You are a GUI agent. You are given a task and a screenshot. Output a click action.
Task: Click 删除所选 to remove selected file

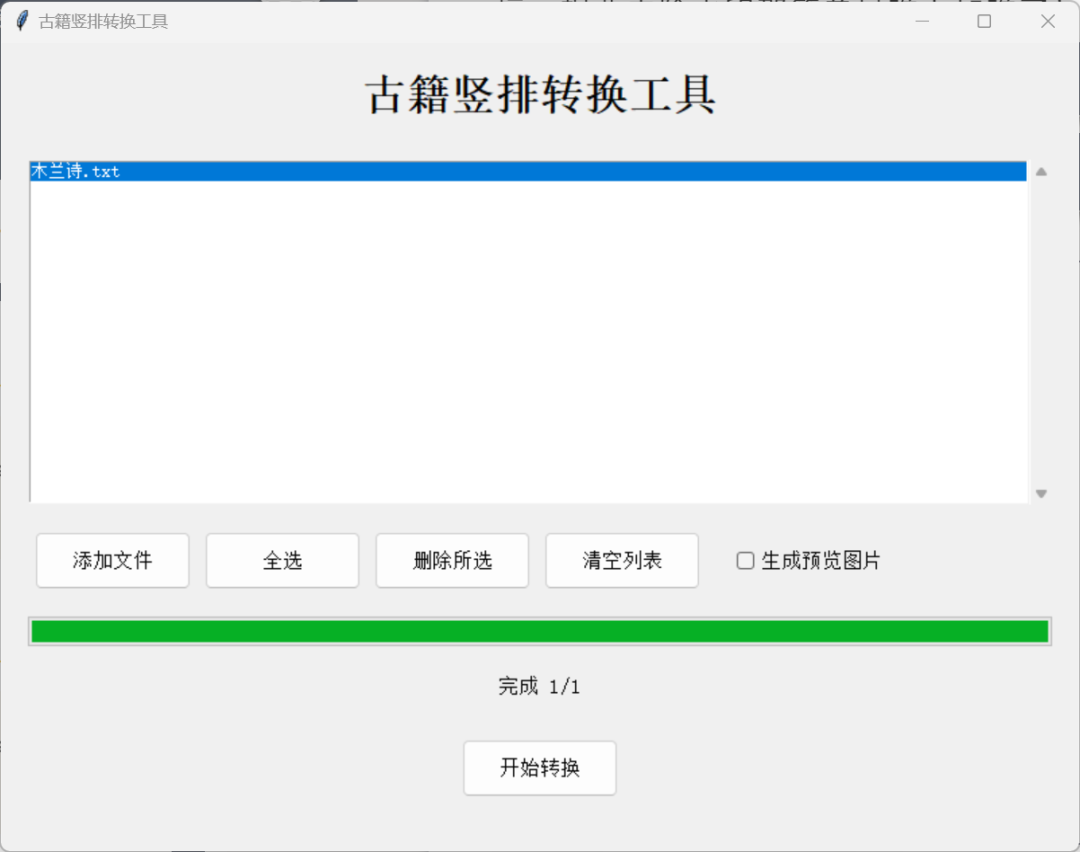[x=452, y=561]
